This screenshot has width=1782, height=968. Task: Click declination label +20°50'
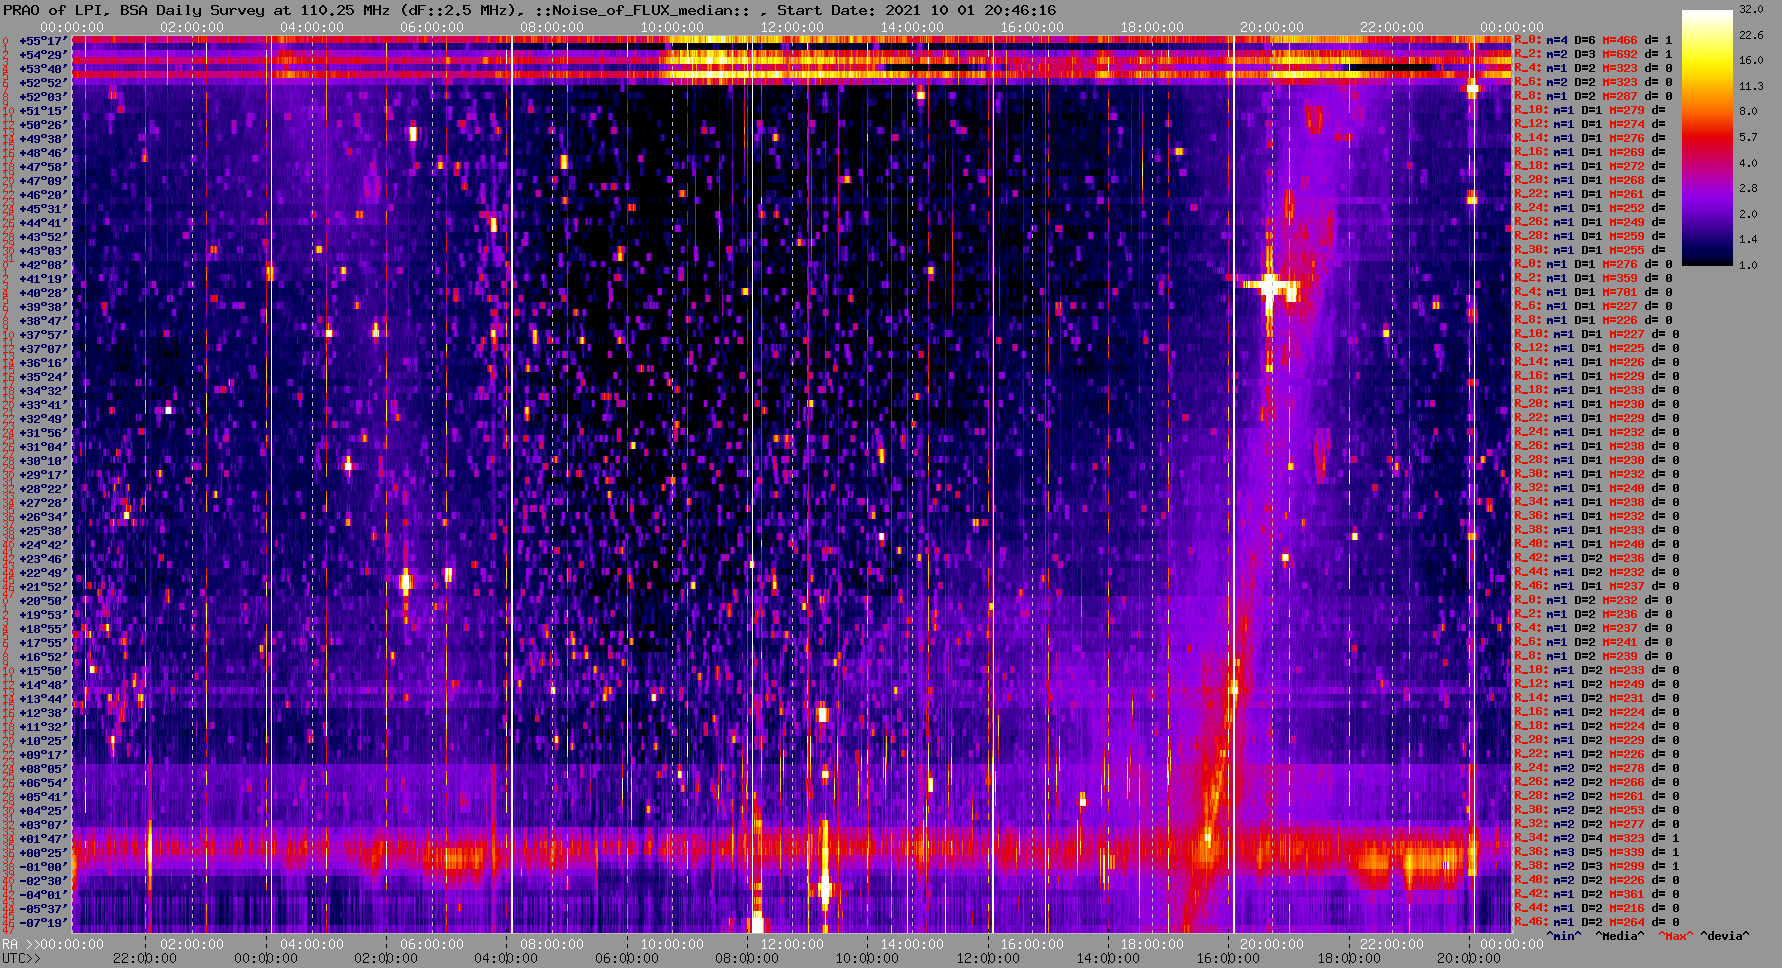[x=42, y=601]
